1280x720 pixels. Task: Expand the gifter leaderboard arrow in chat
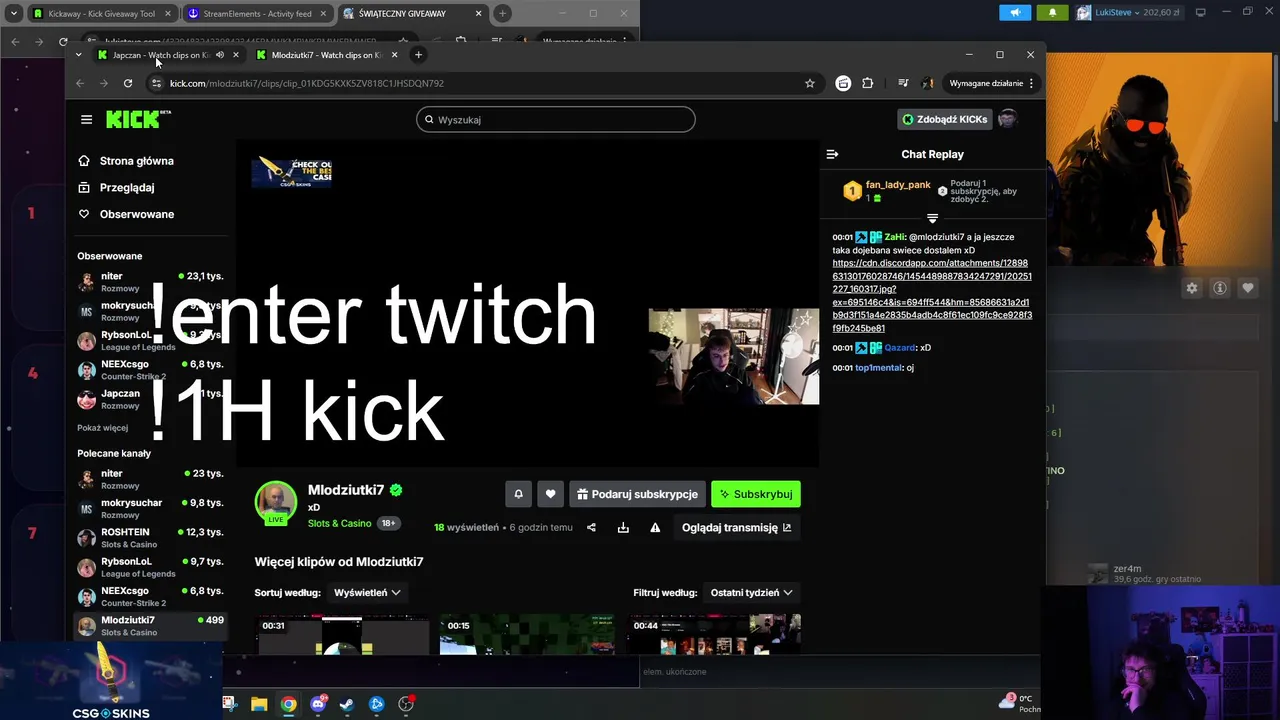932,218
